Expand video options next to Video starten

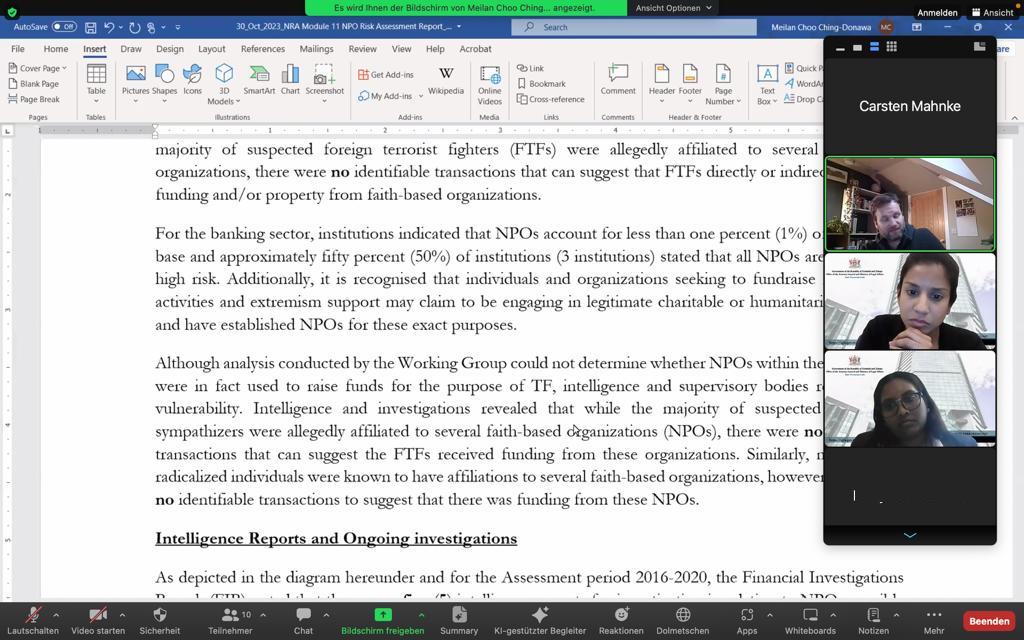122,615
